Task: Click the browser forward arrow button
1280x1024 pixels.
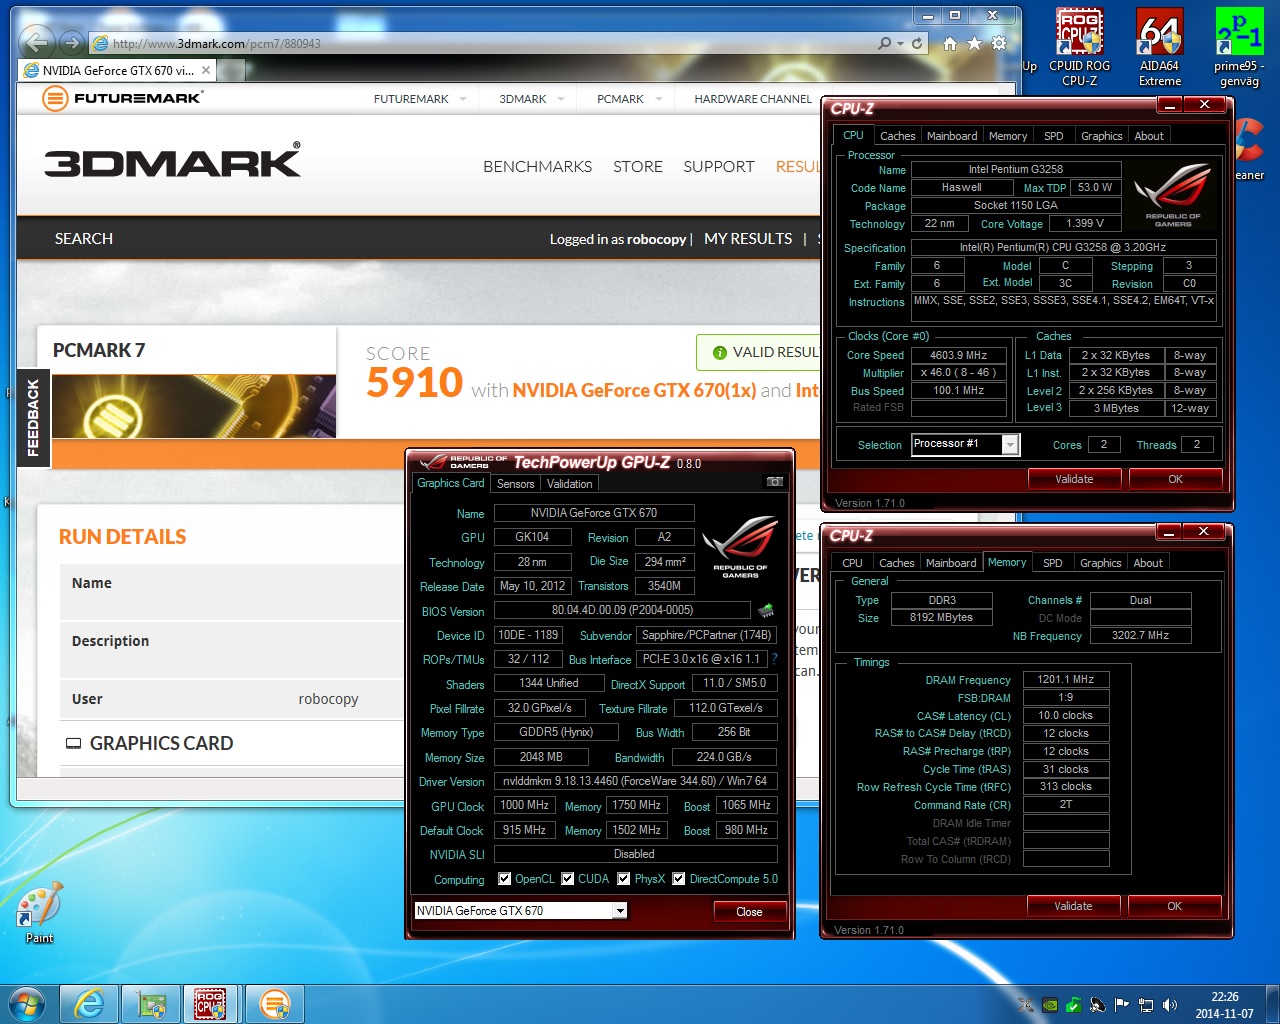Action: click(x=70, y=42)
